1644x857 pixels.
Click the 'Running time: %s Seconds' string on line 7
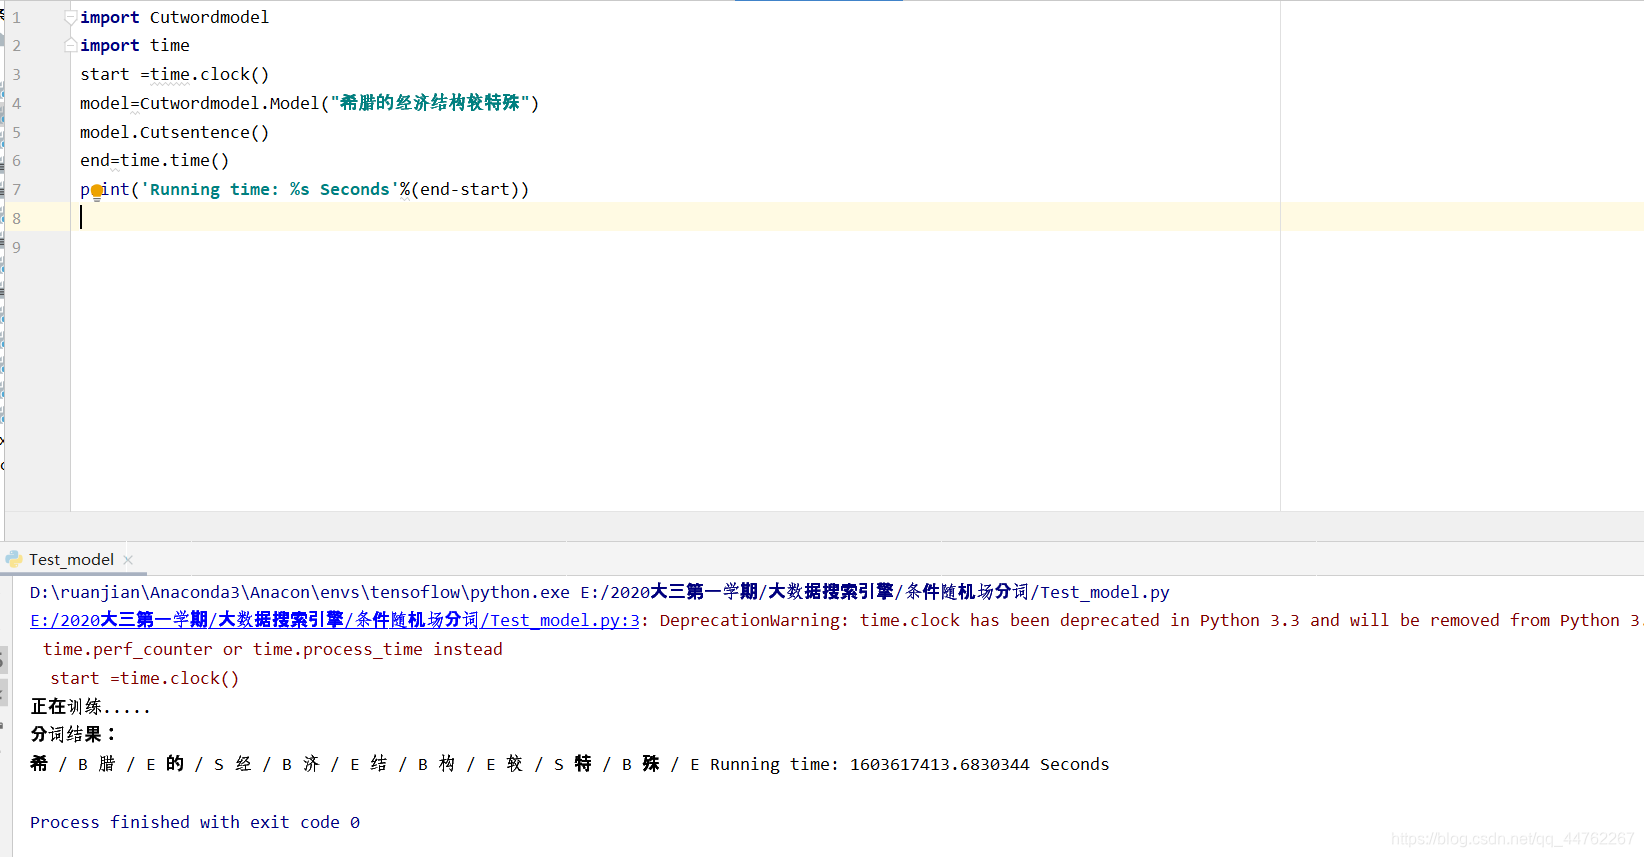coord(270,189)
